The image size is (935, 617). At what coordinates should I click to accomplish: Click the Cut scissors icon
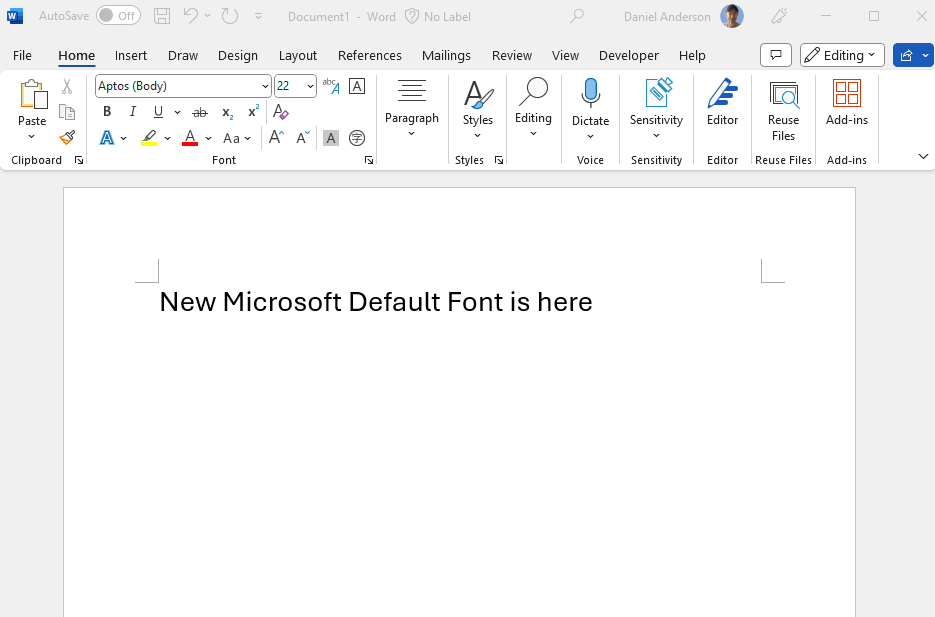click(x=67, y=86)
